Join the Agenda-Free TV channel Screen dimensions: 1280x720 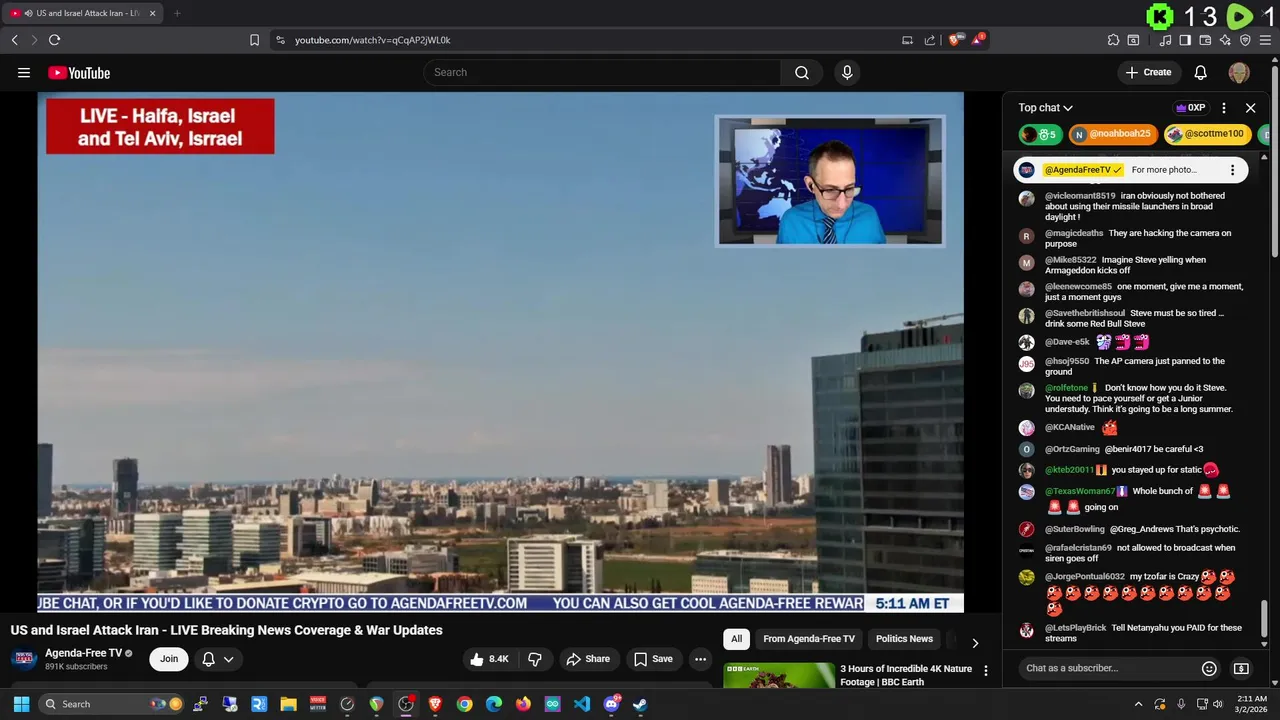click(169, 659)
